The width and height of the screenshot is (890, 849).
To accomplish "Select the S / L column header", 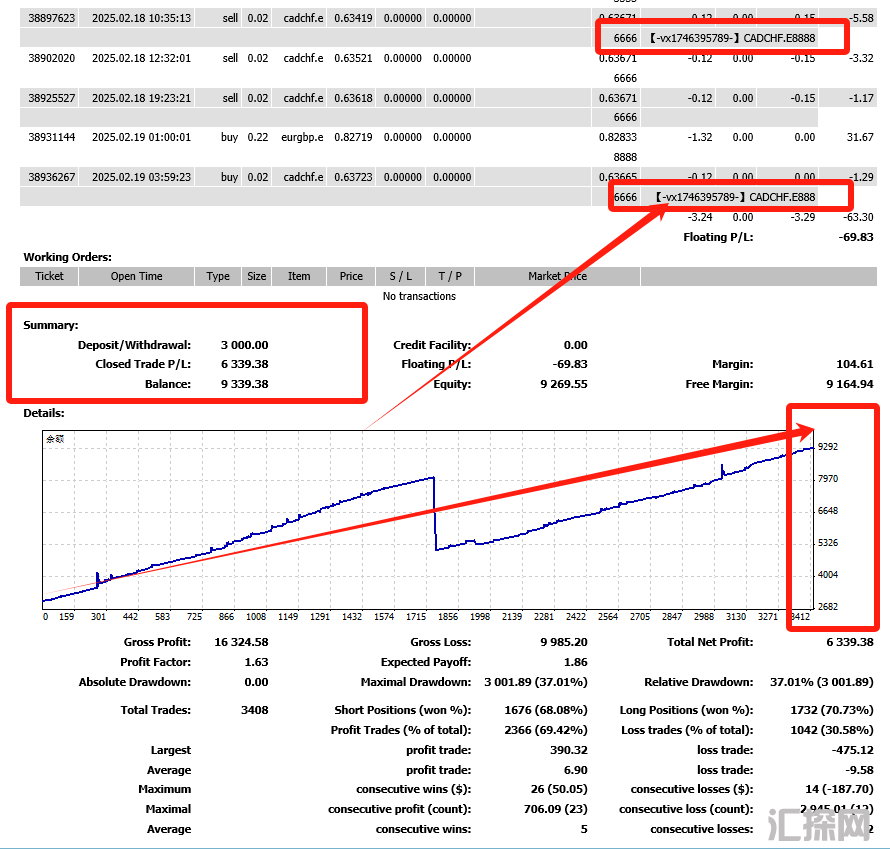I will click(401, 276).
